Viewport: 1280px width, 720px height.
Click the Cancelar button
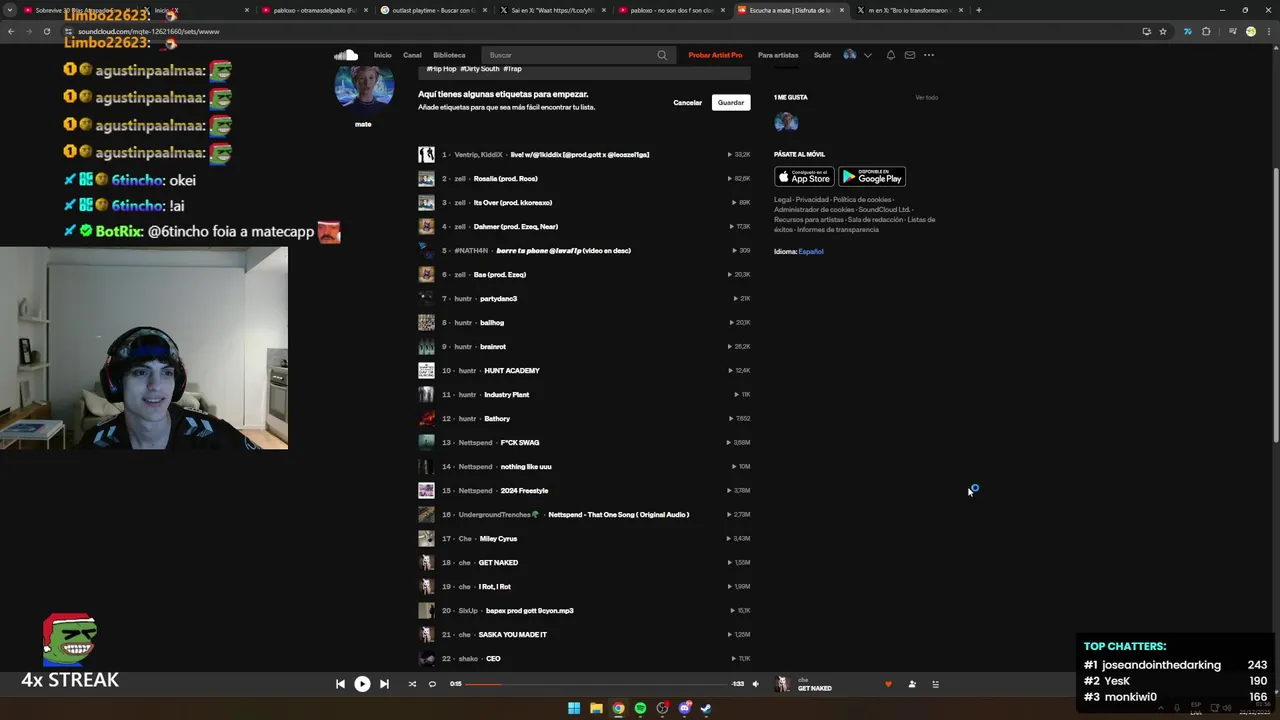pos(687,103)
